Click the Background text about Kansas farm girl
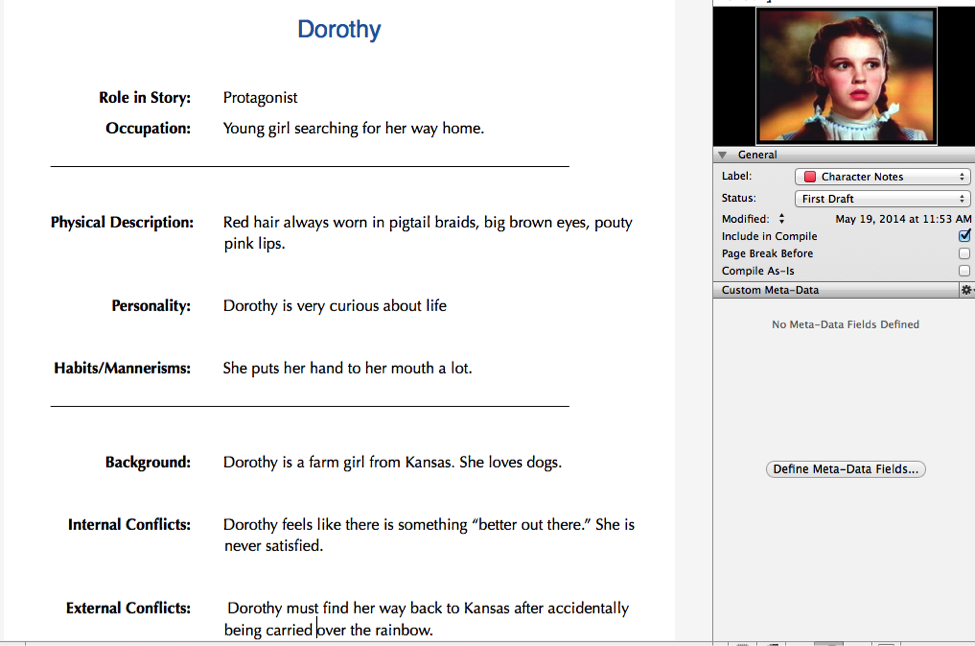This screenshot has height=646, width=975. tap(392, 462)
